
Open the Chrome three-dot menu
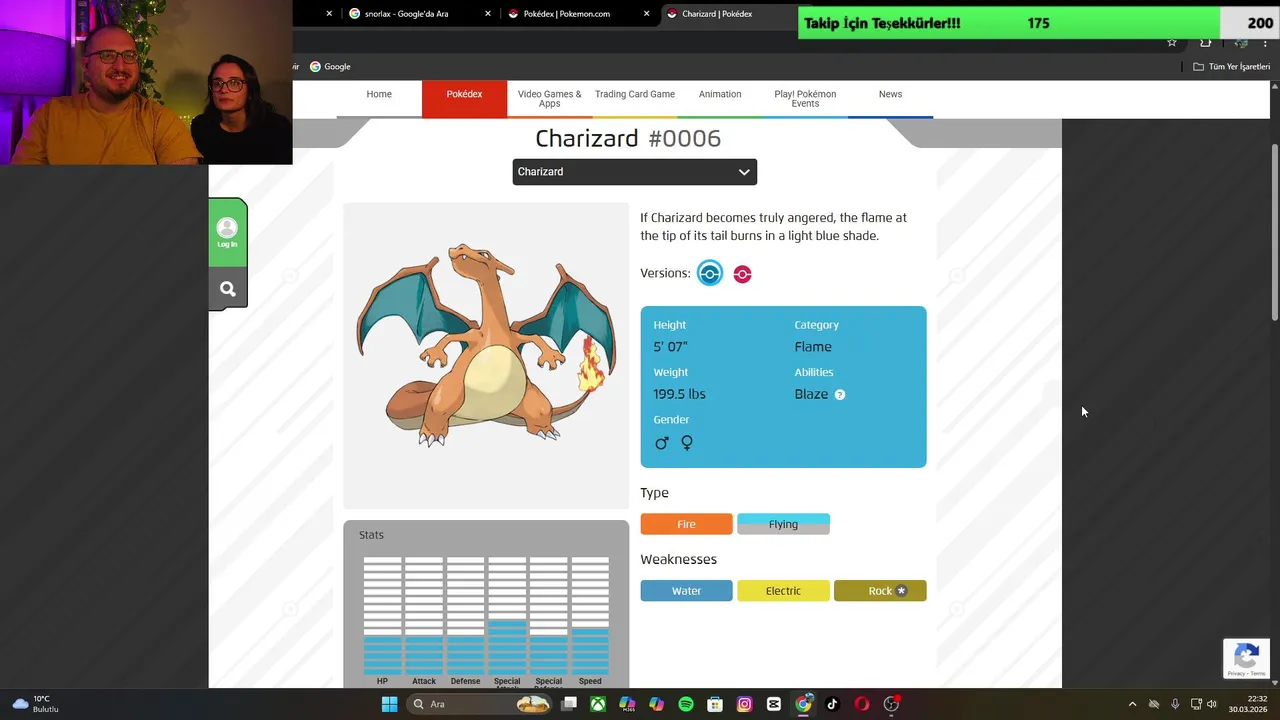click(1266, 42)
